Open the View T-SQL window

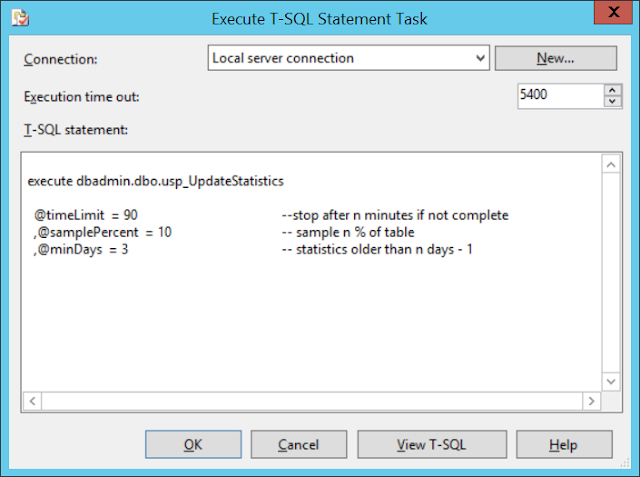tap(432, 444)
